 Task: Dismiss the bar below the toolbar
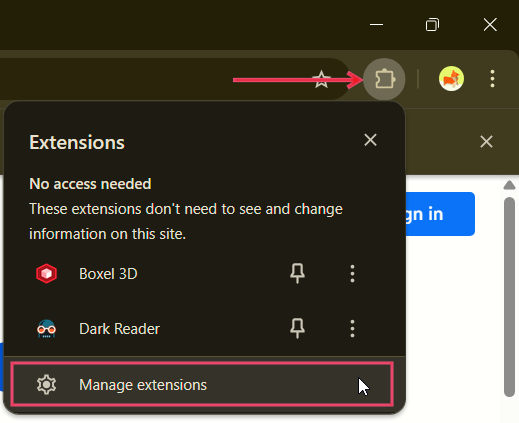tap(486, 142)
